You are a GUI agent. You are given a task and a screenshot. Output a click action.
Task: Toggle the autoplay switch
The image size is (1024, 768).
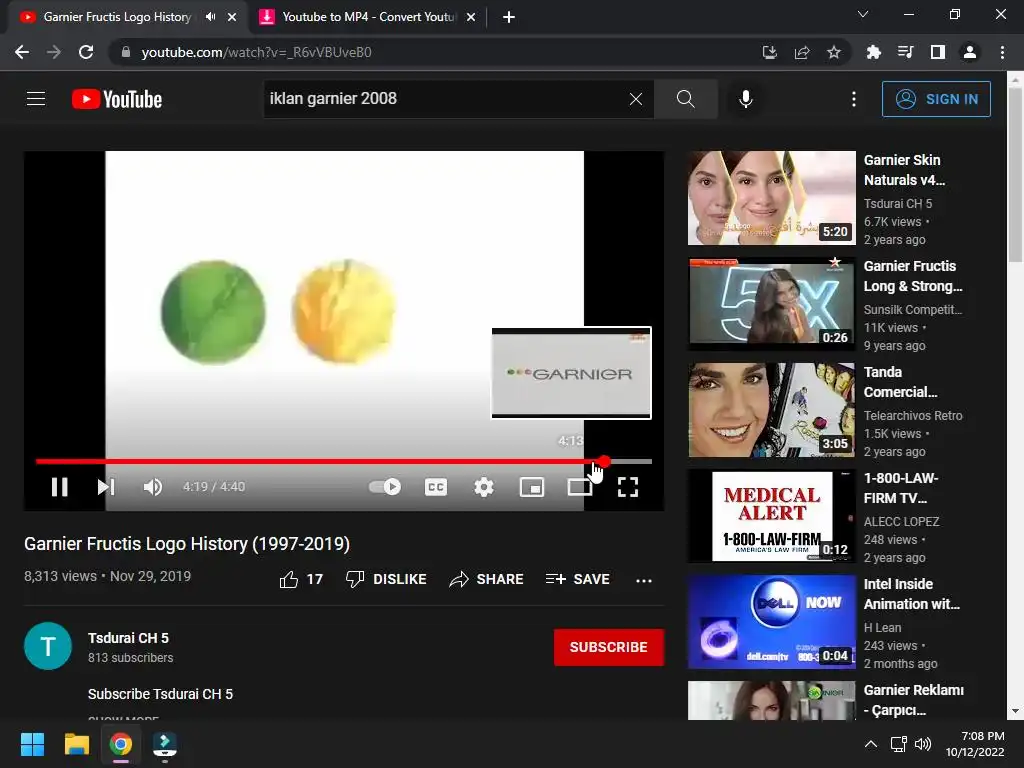(x=385, y=487)
